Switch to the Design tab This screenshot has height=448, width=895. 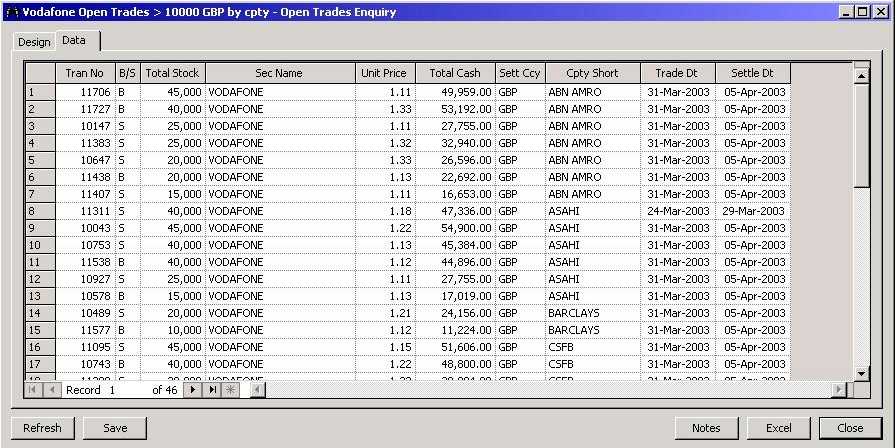33,42
